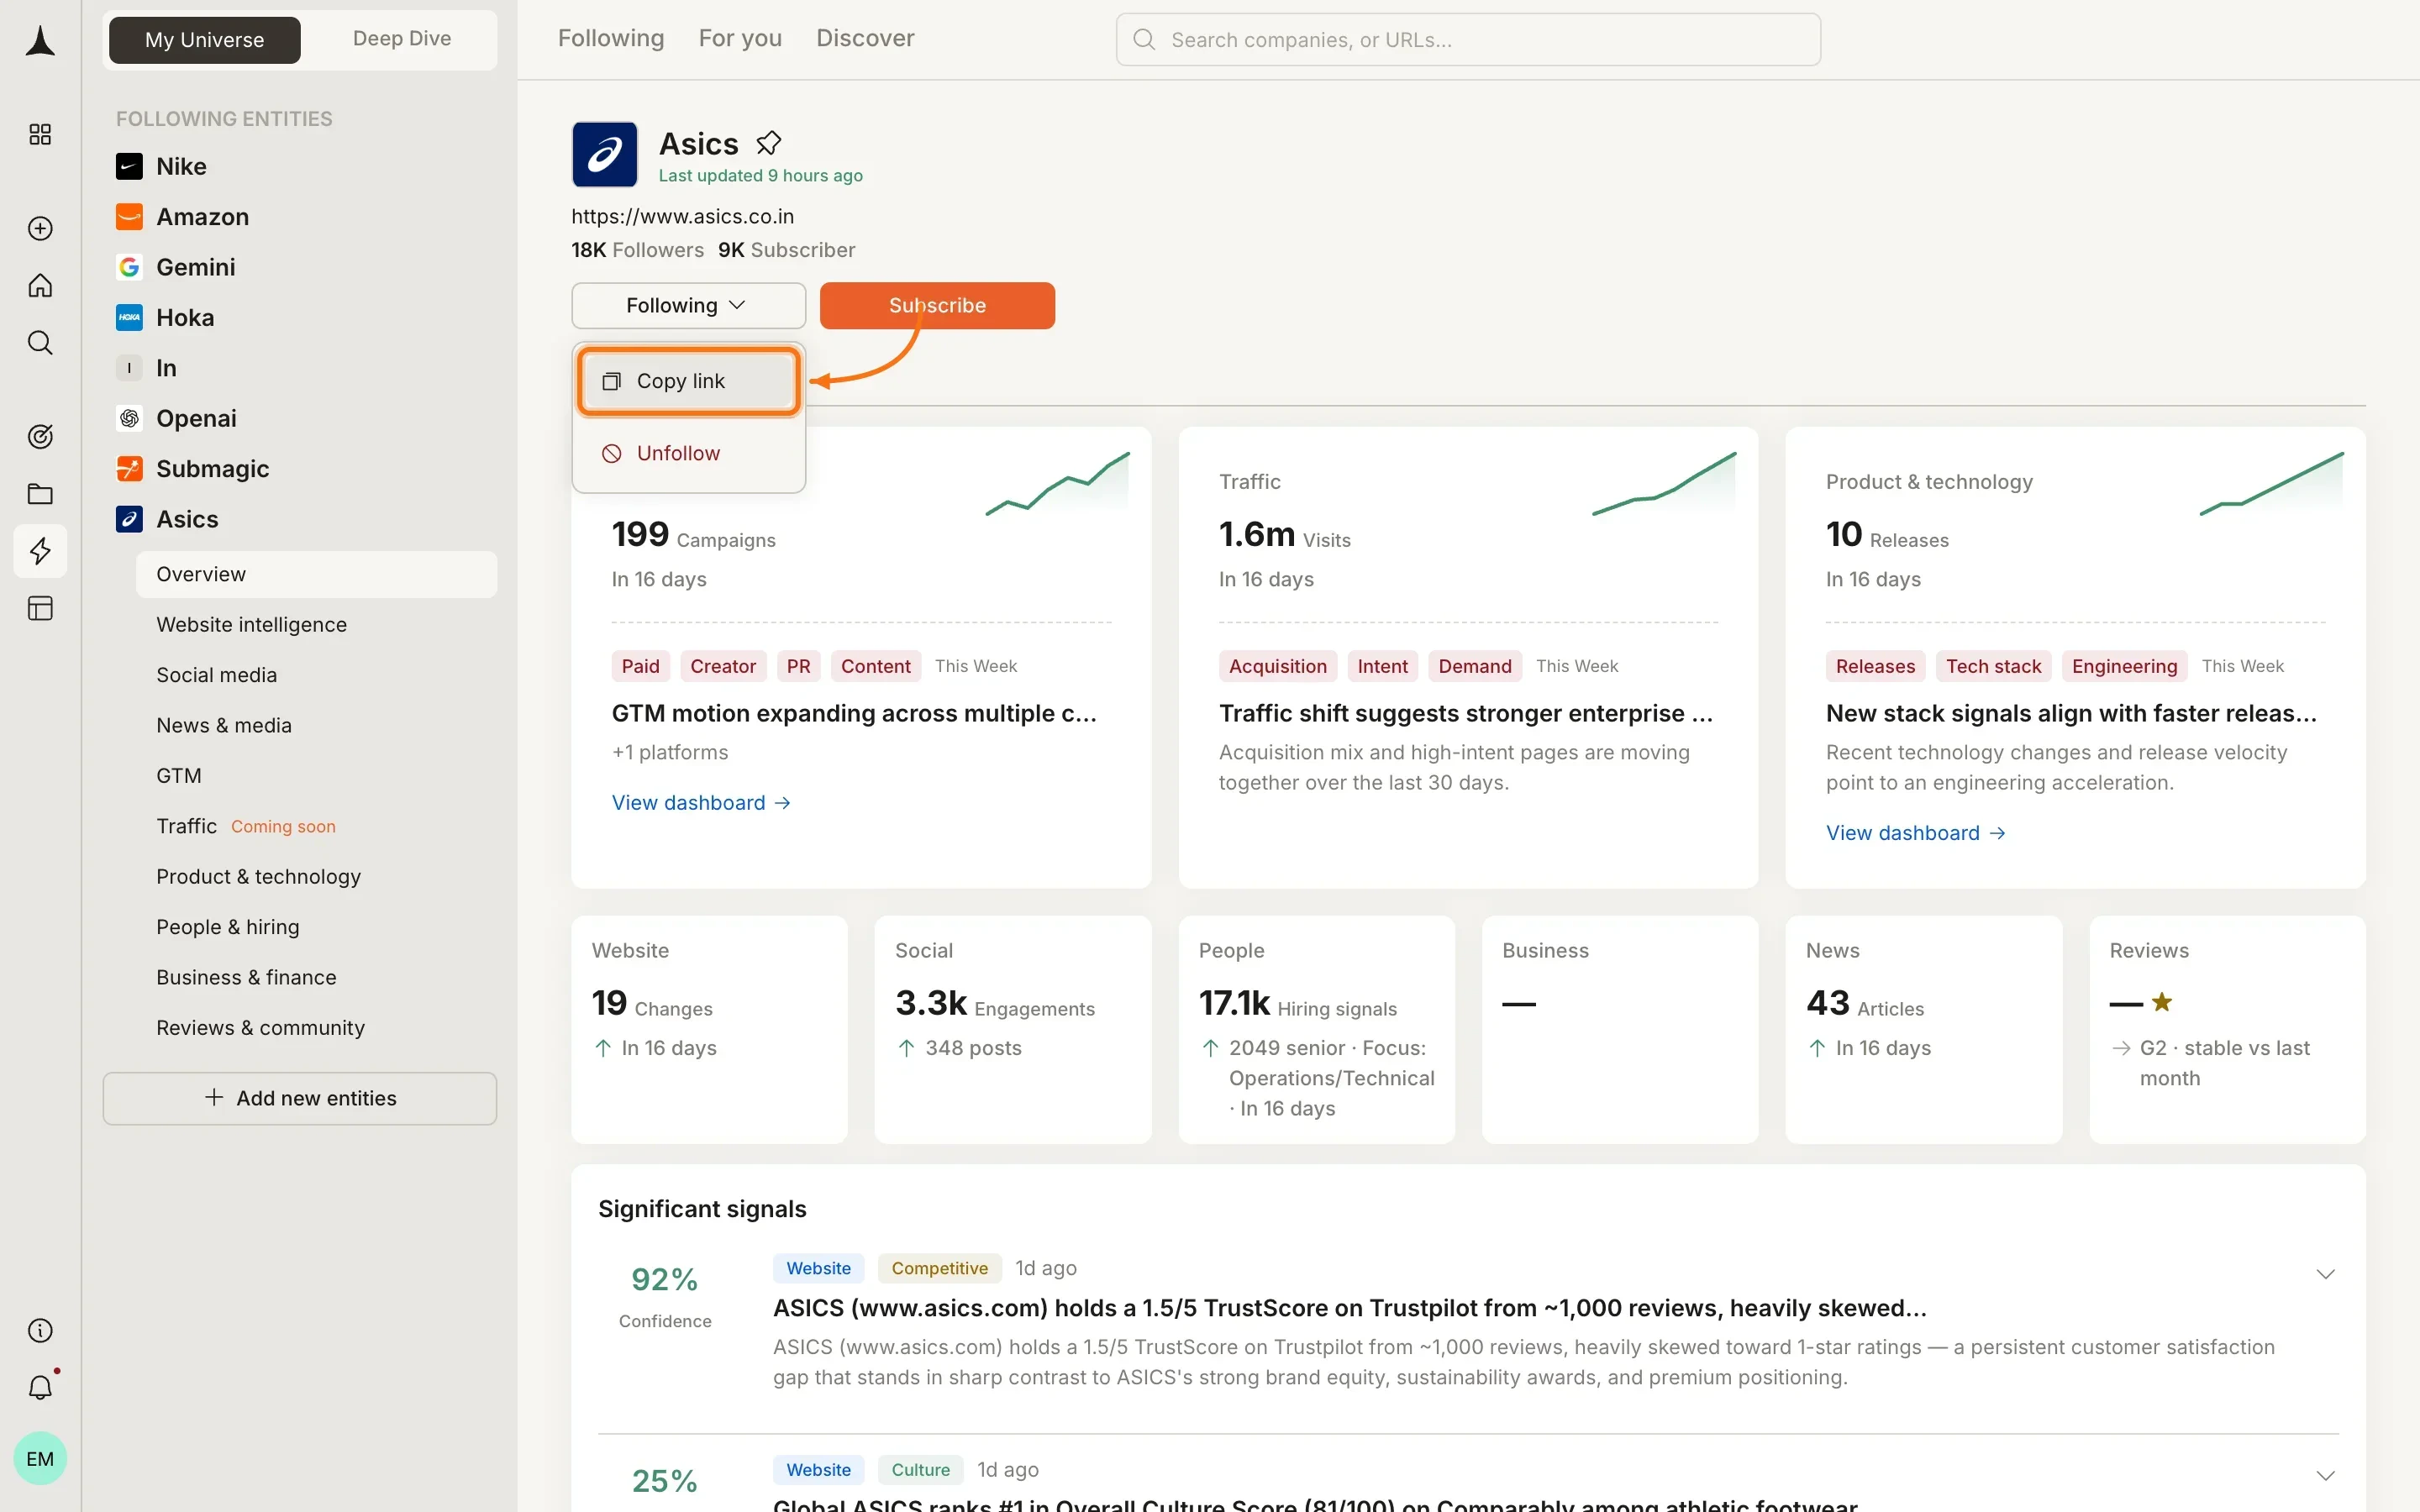The width and height of the screenshot is (2420, 1512).
Task: Click the Culture tag on second signal
Action: (920, 1470)
